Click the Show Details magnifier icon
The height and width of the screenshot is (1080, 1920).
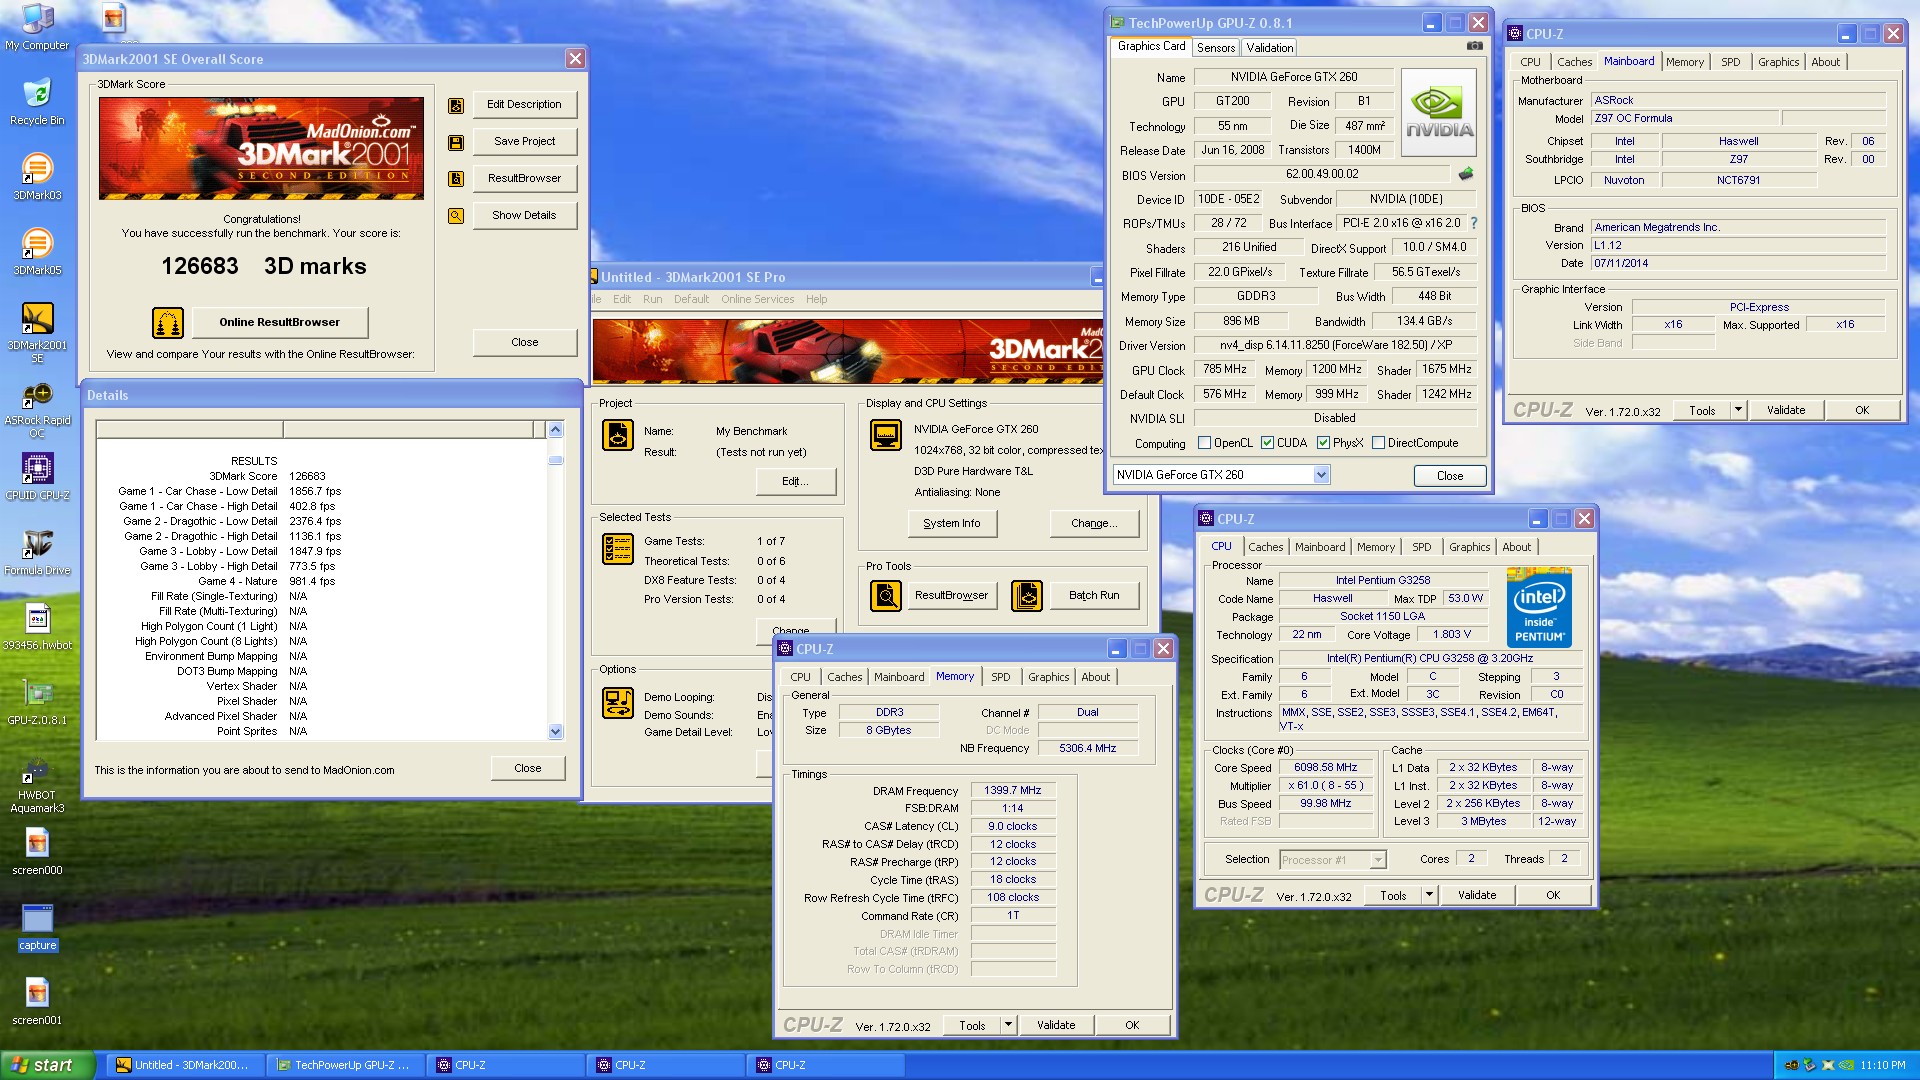[x=456, y=216]
